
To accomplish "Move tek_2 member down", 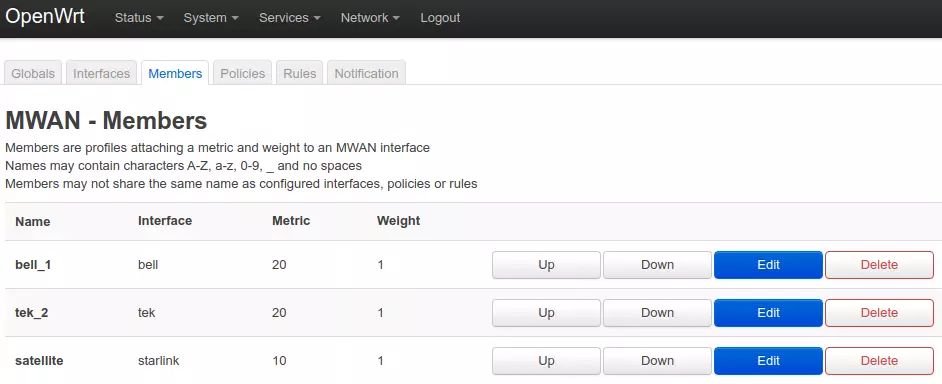I will click(x=657, y=313).
